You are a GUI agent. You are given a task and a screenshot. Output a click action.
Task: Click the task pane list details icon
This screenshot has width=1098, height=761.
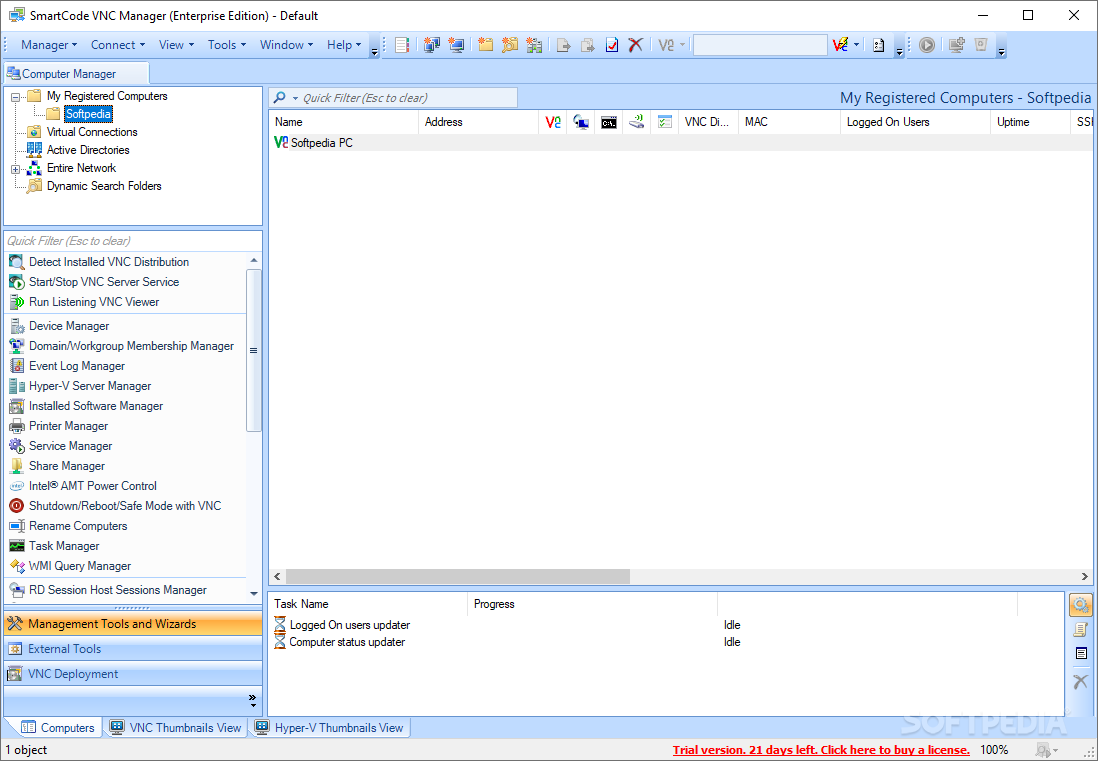point(1081,654)
